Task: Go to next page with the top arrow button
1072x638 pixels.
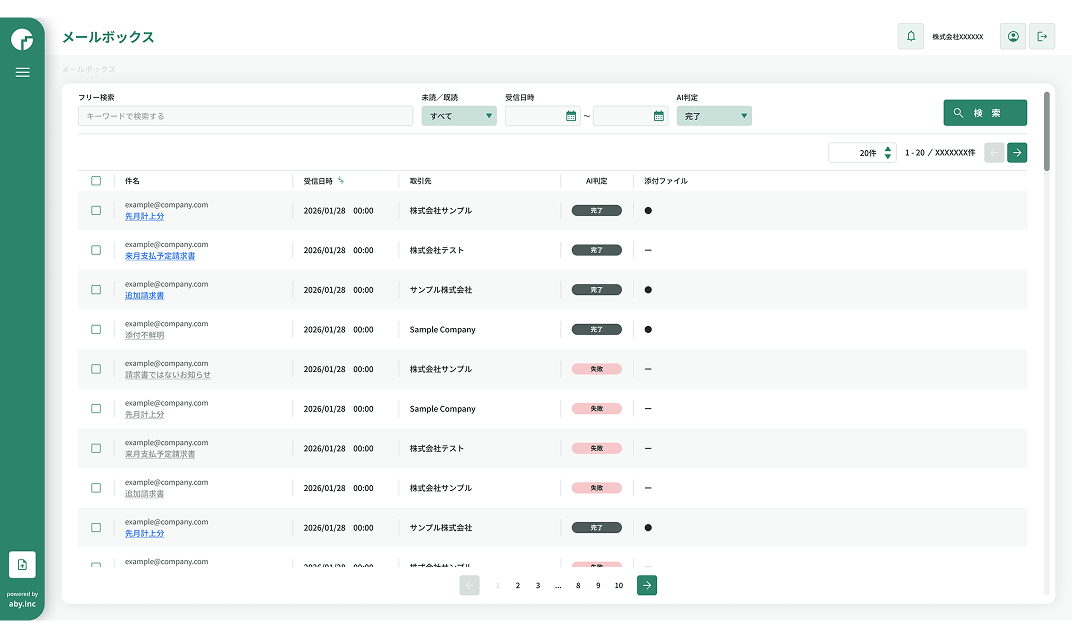Action: click(x=1017, y=152)
